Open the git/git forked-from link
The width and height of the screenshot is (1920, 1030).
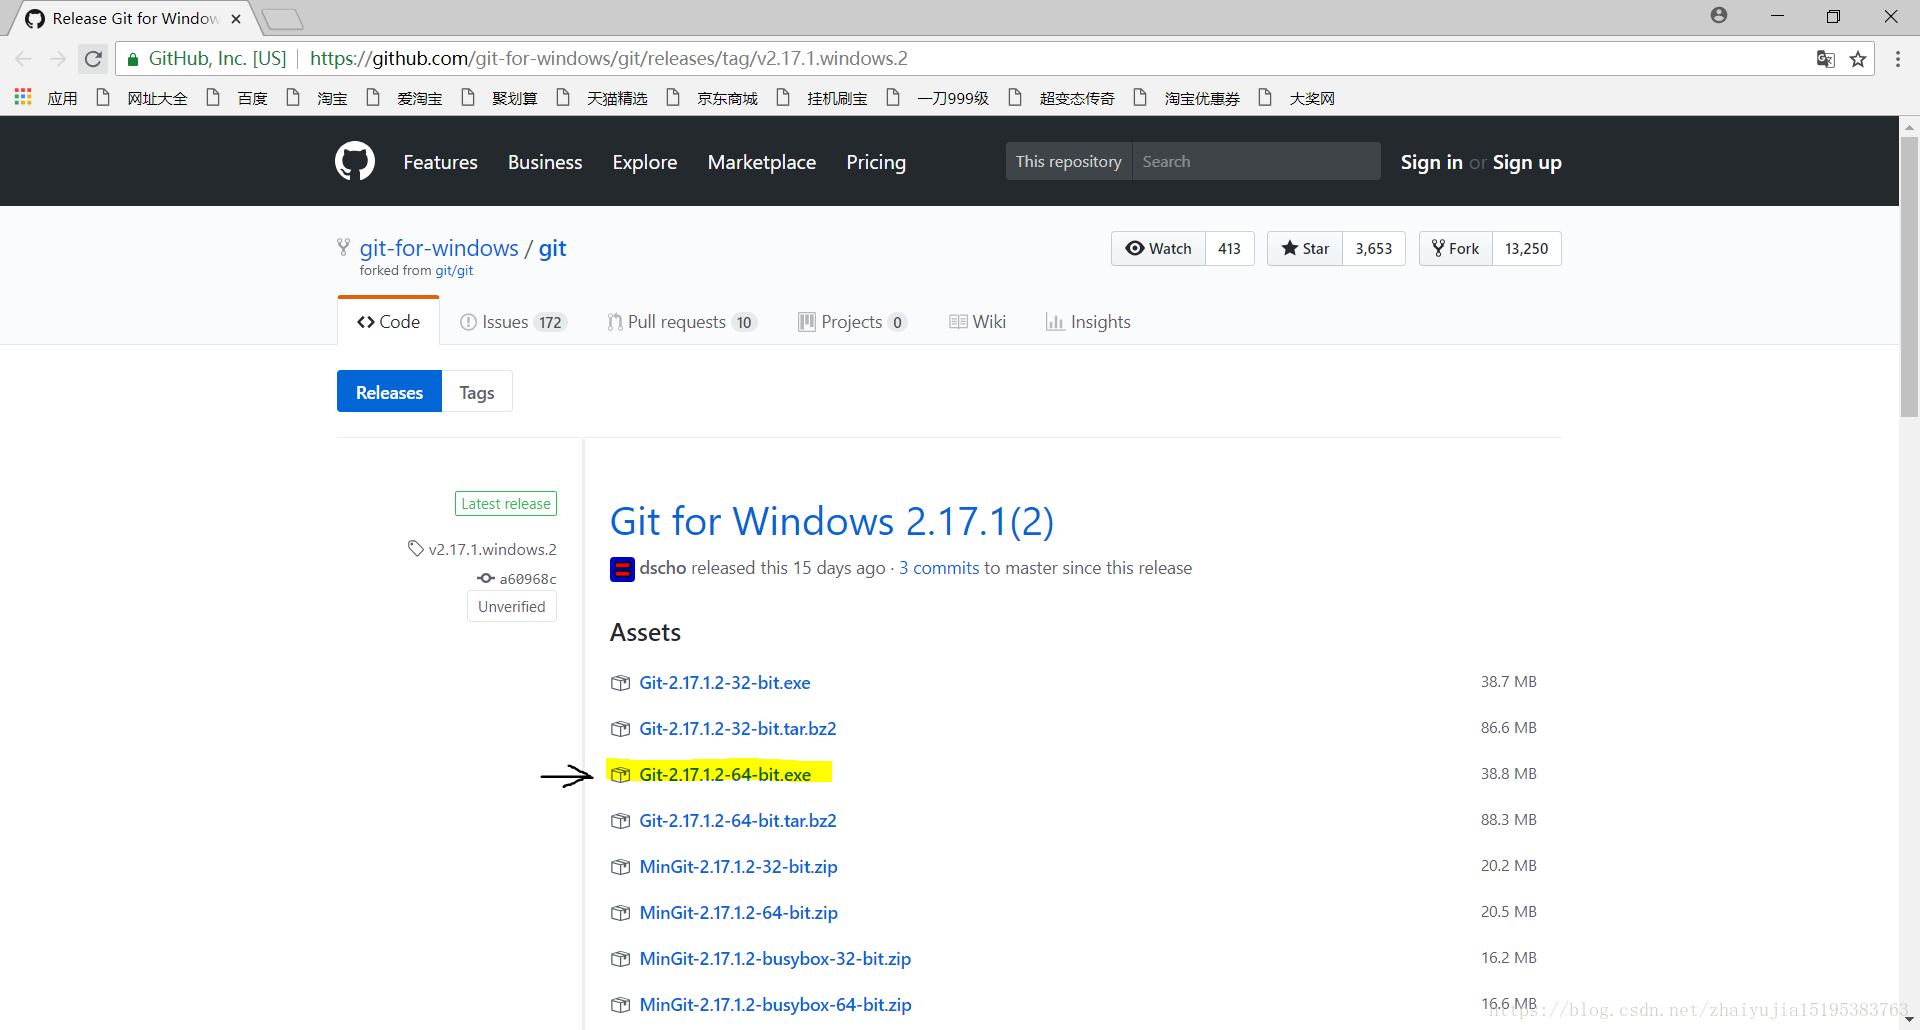[454, 271]
